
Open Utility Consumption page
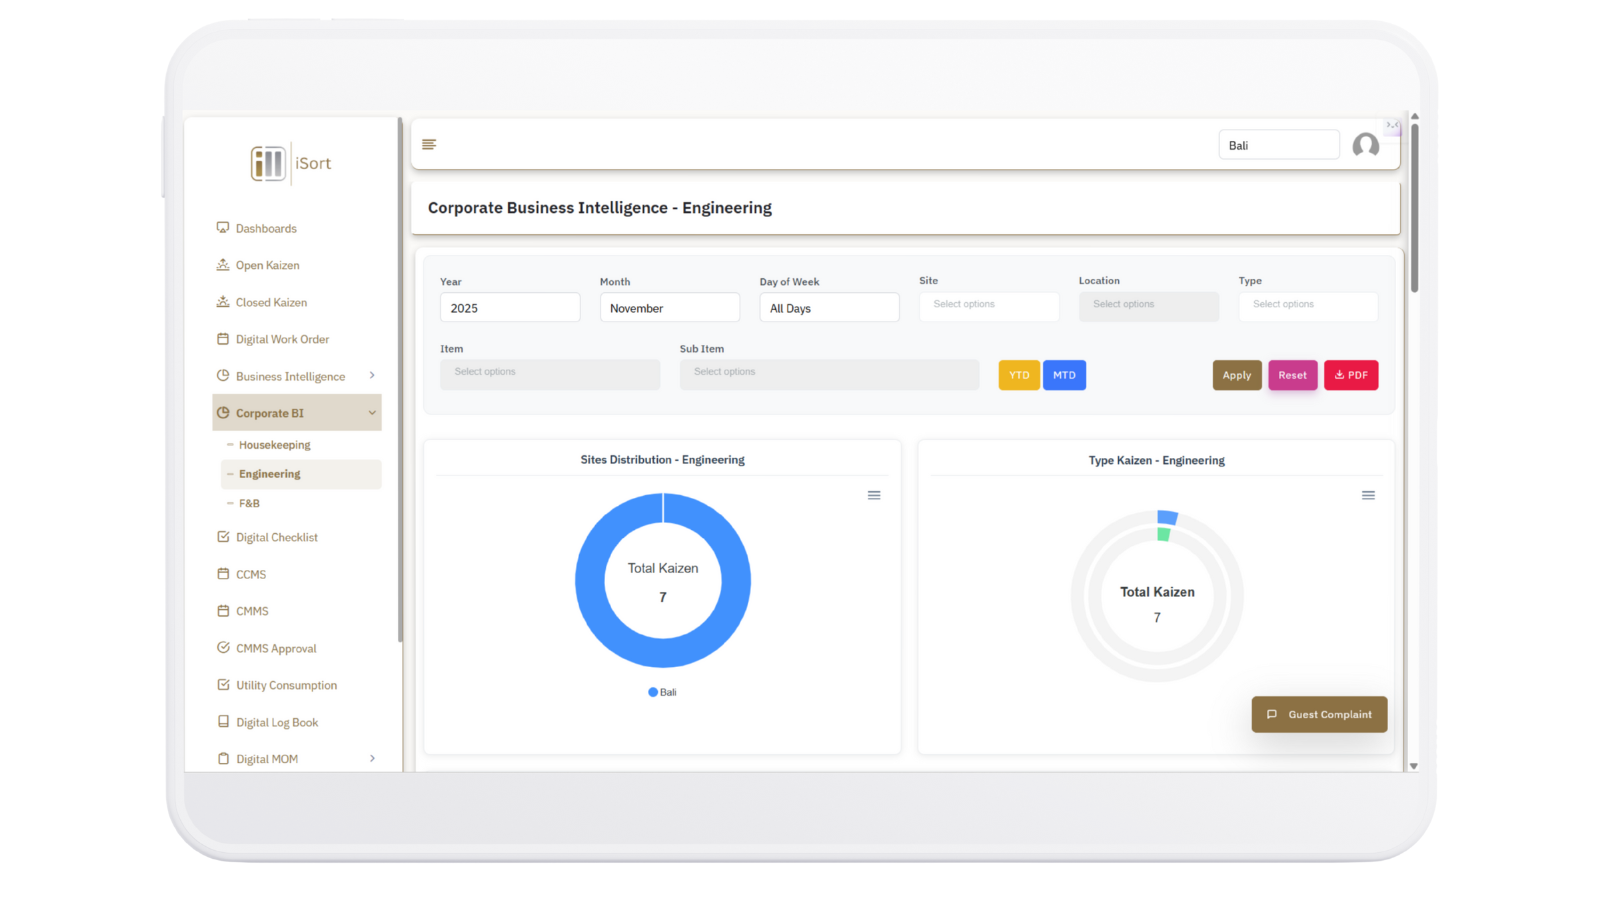pos(286,686)
